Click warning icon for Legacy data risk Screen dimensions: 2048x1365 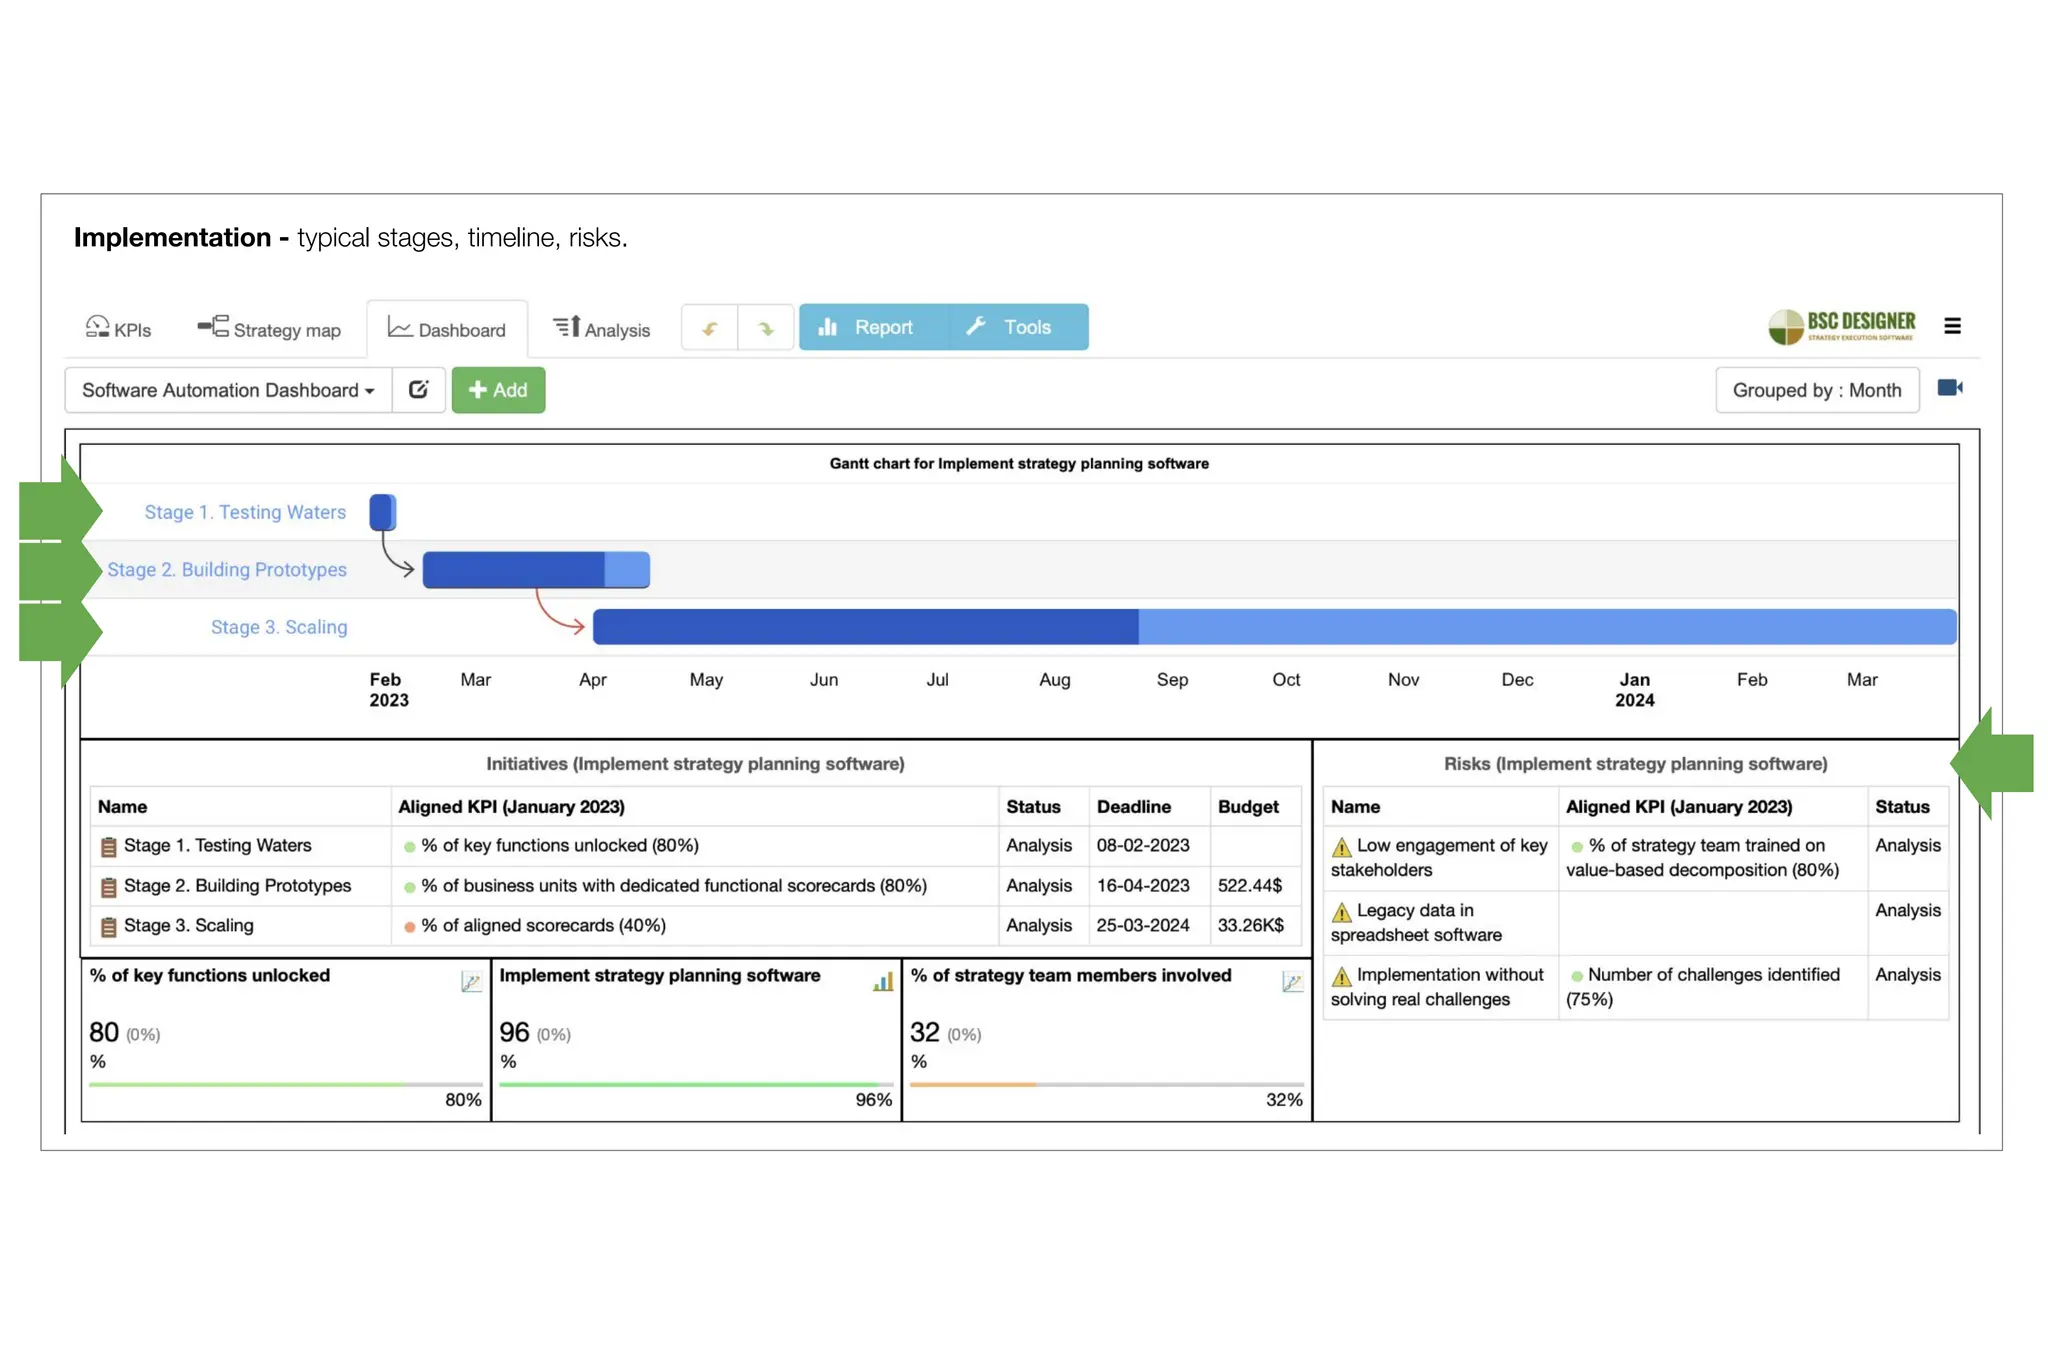(x=1342, y=912)
